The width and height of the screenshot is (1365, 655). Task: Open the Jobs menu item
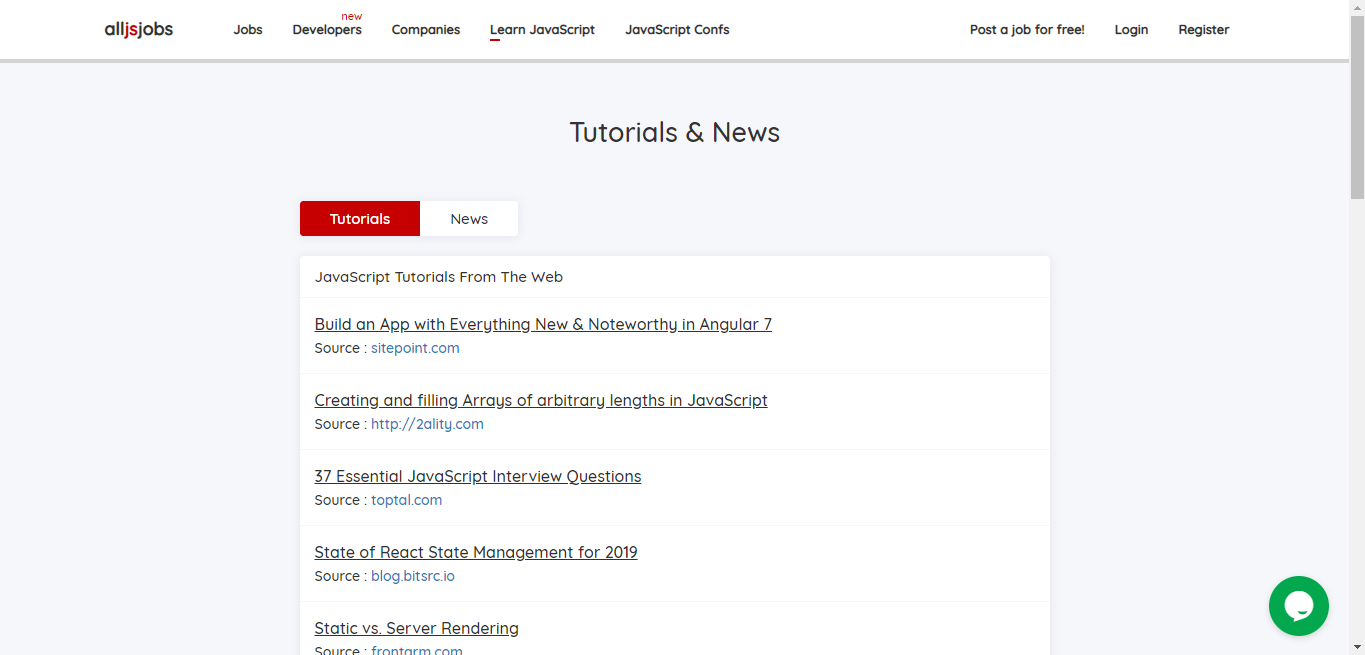pyautogui.click(x=247, y=29)
